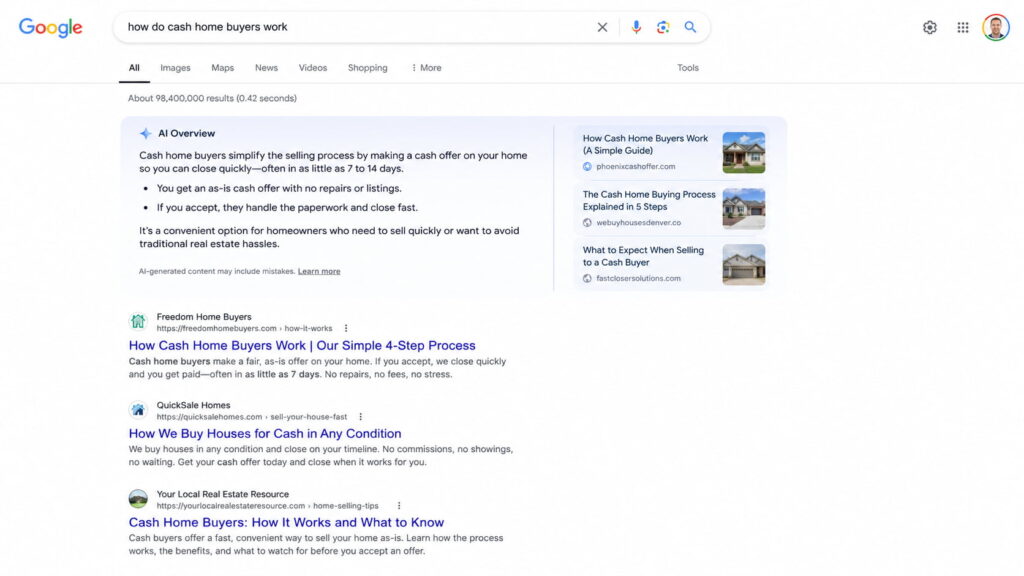Switch to the Videos tab

[x=313, y=68]
